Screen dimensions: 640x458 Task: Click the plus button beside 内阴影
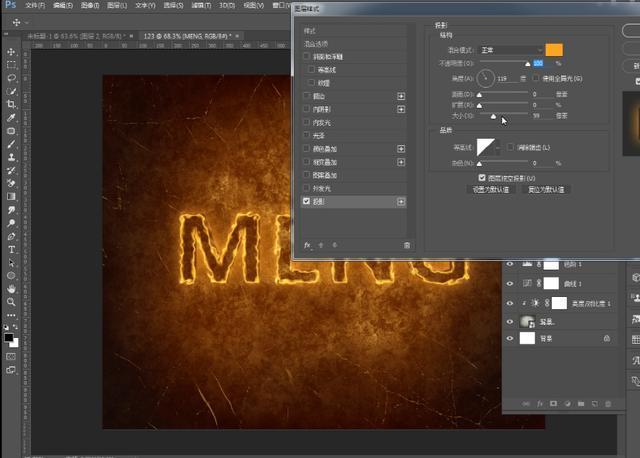click(x=401, y=109)
